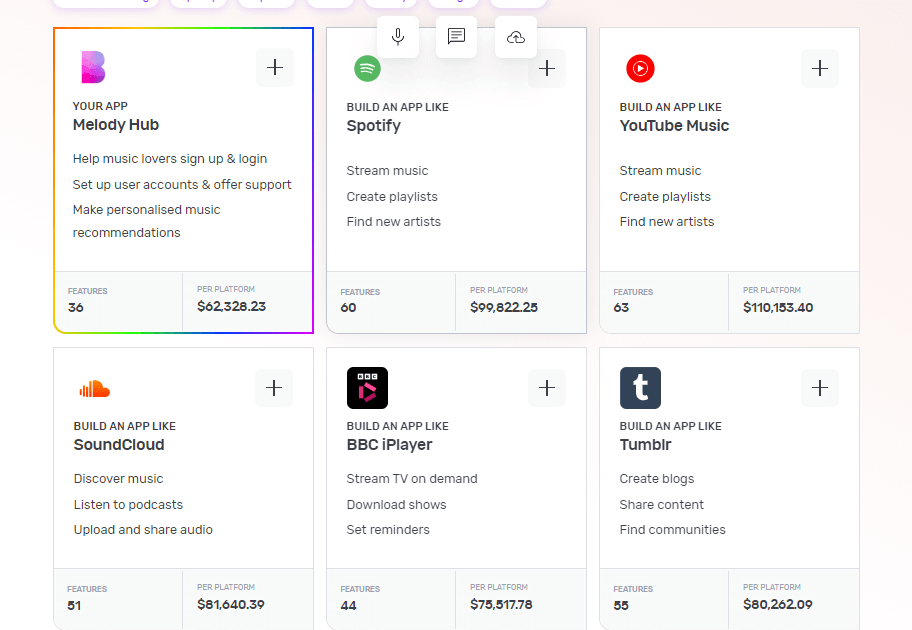
Task: Click the $75,517.78 BBC iPlayer price
Action: [x=501, y=604]
